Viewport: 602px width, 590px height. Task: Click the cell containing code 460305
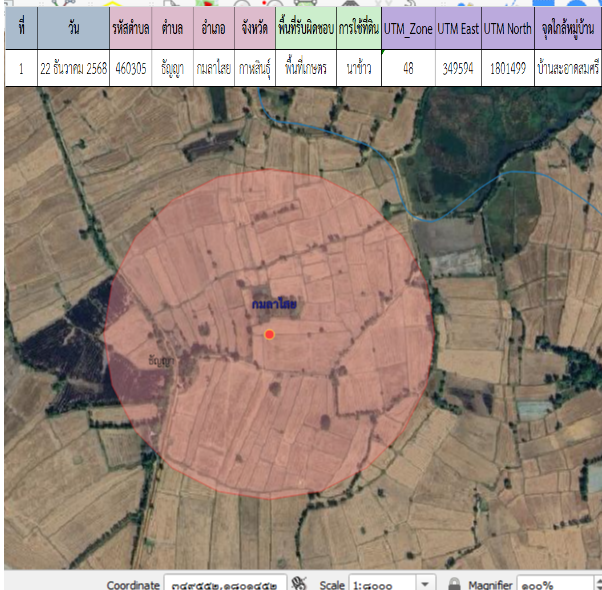(131, 69)
